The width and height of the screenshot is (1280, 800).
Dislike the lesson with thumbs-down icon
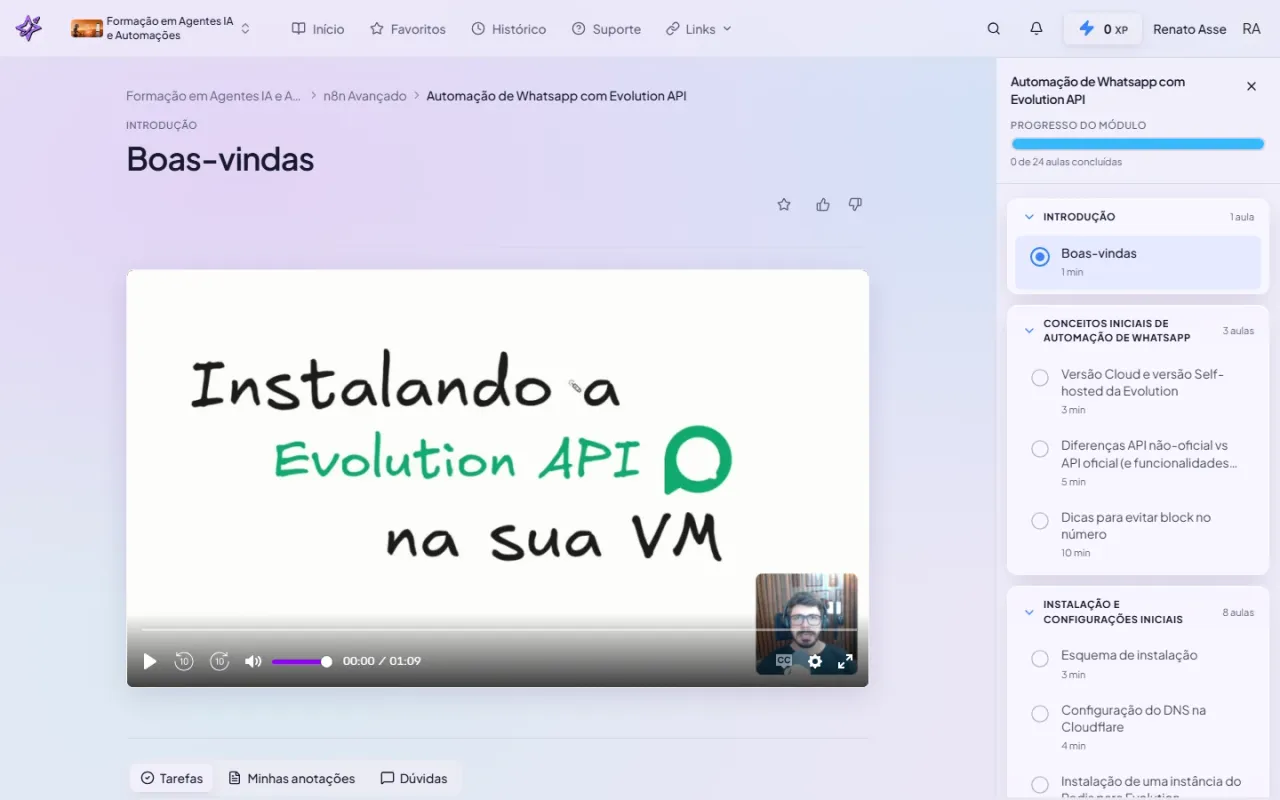click(855, 204)
